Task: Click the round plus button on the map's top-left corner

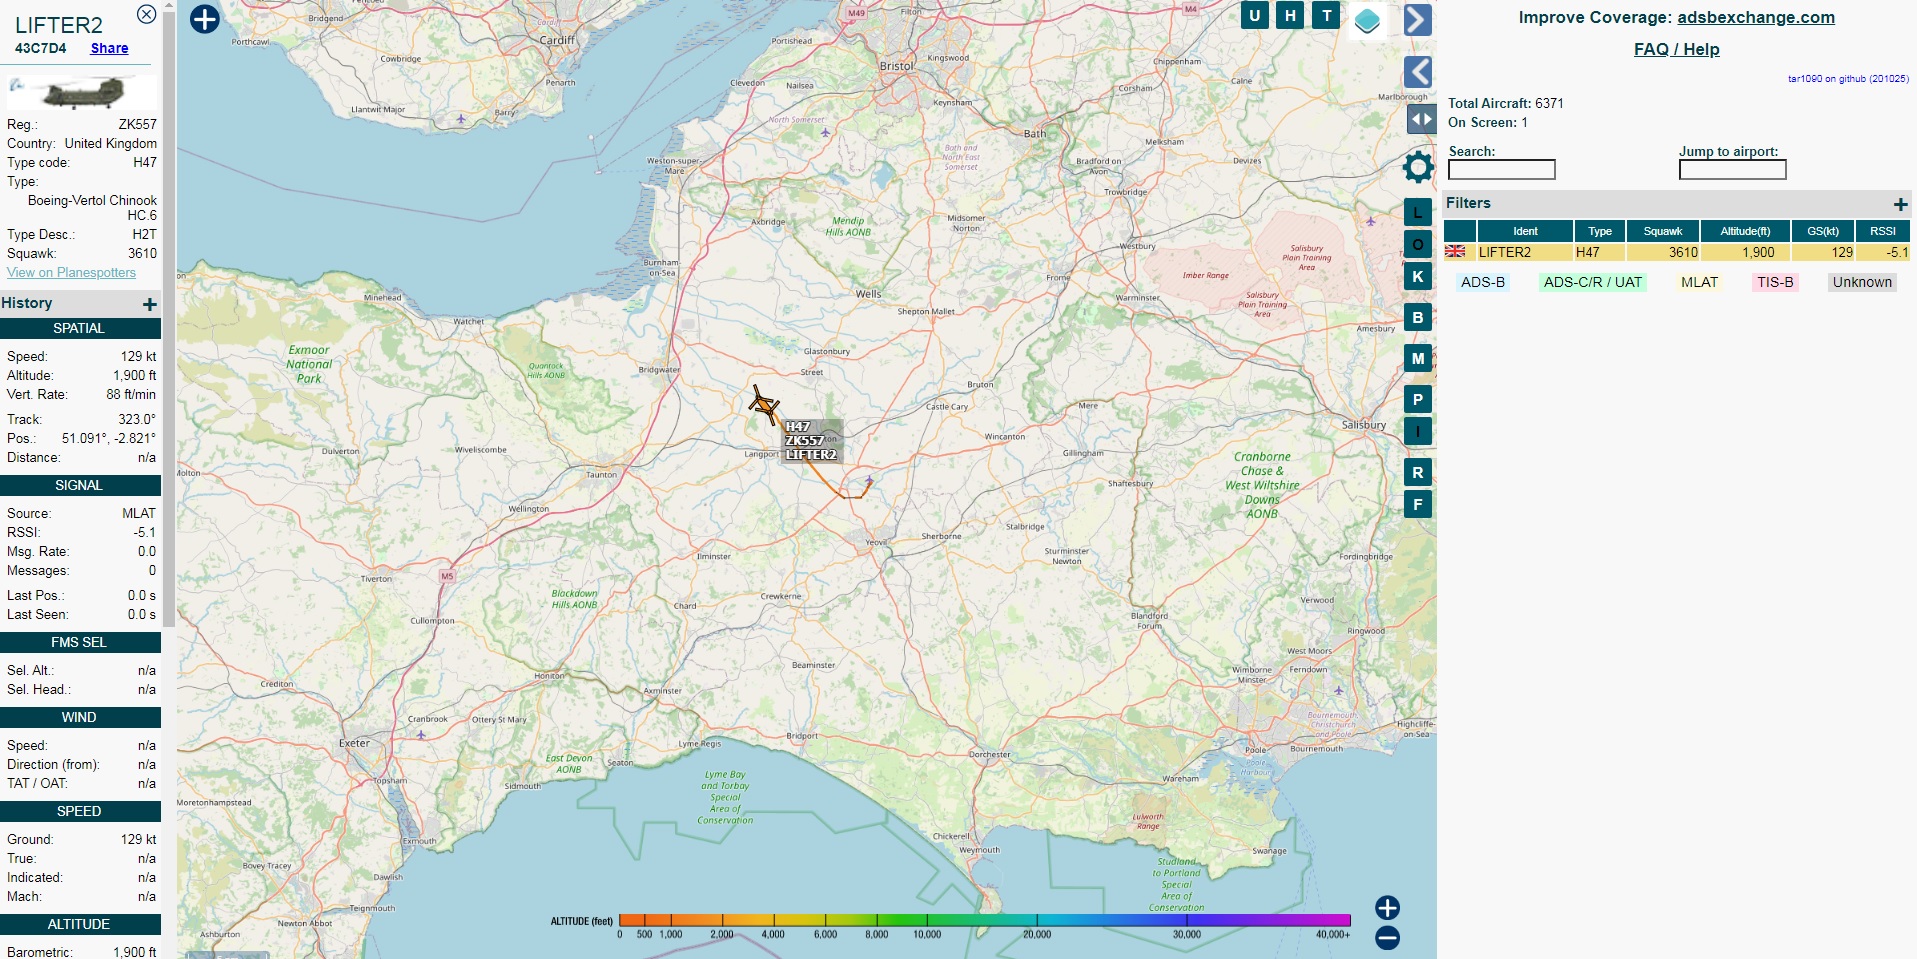Action: click(204, 19)
